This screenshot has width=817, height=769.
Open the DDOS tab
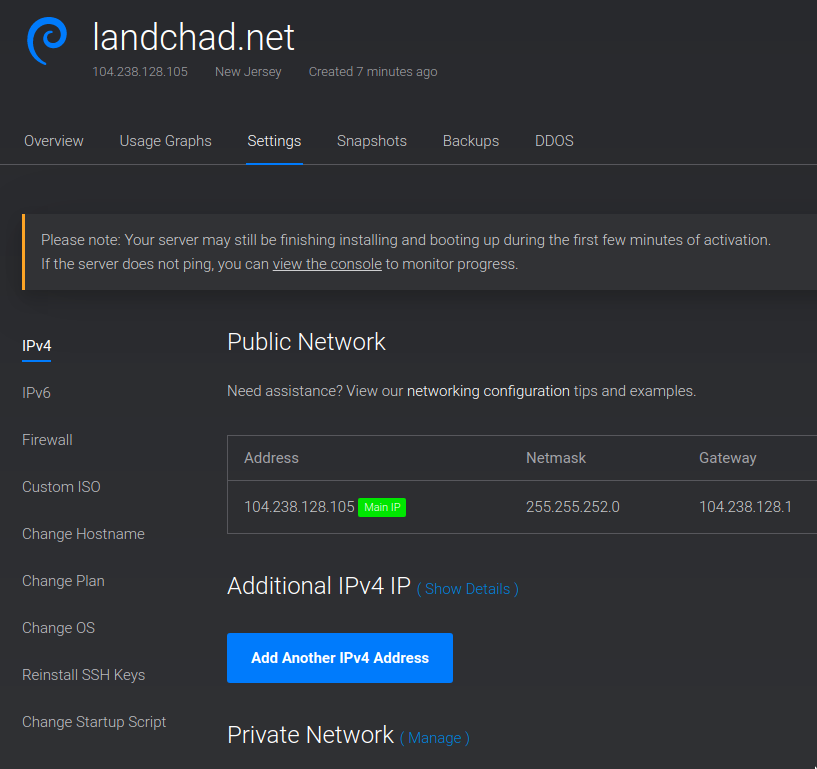tap(554, 141)
